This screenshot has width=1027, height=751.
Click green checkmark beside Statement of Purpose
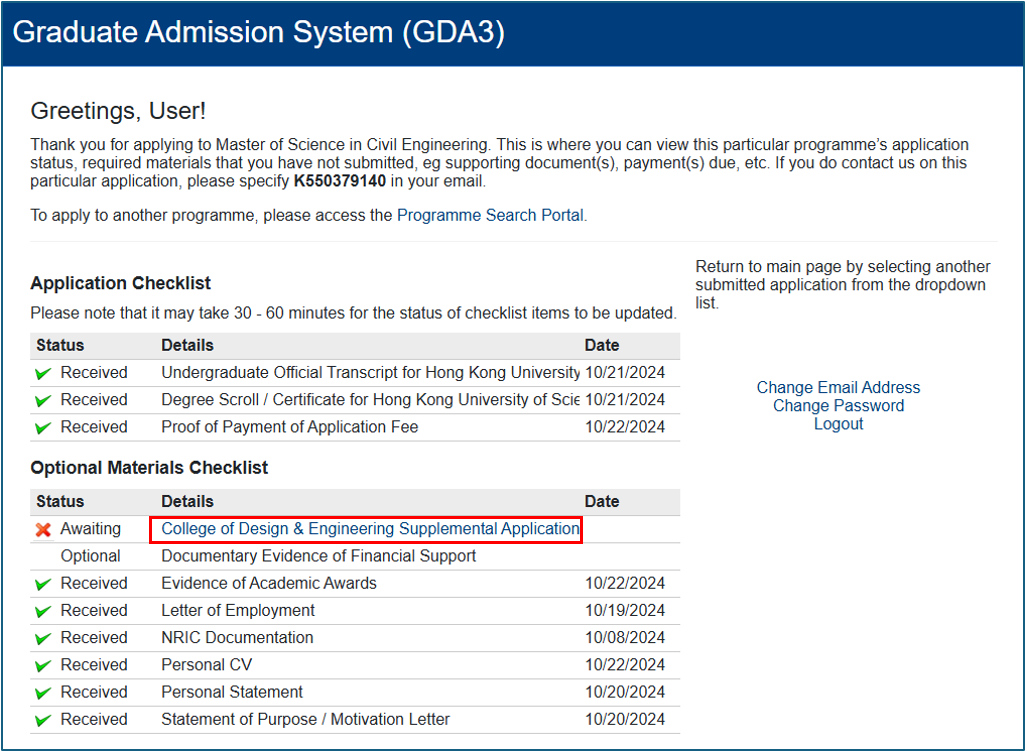click(43, 720)
